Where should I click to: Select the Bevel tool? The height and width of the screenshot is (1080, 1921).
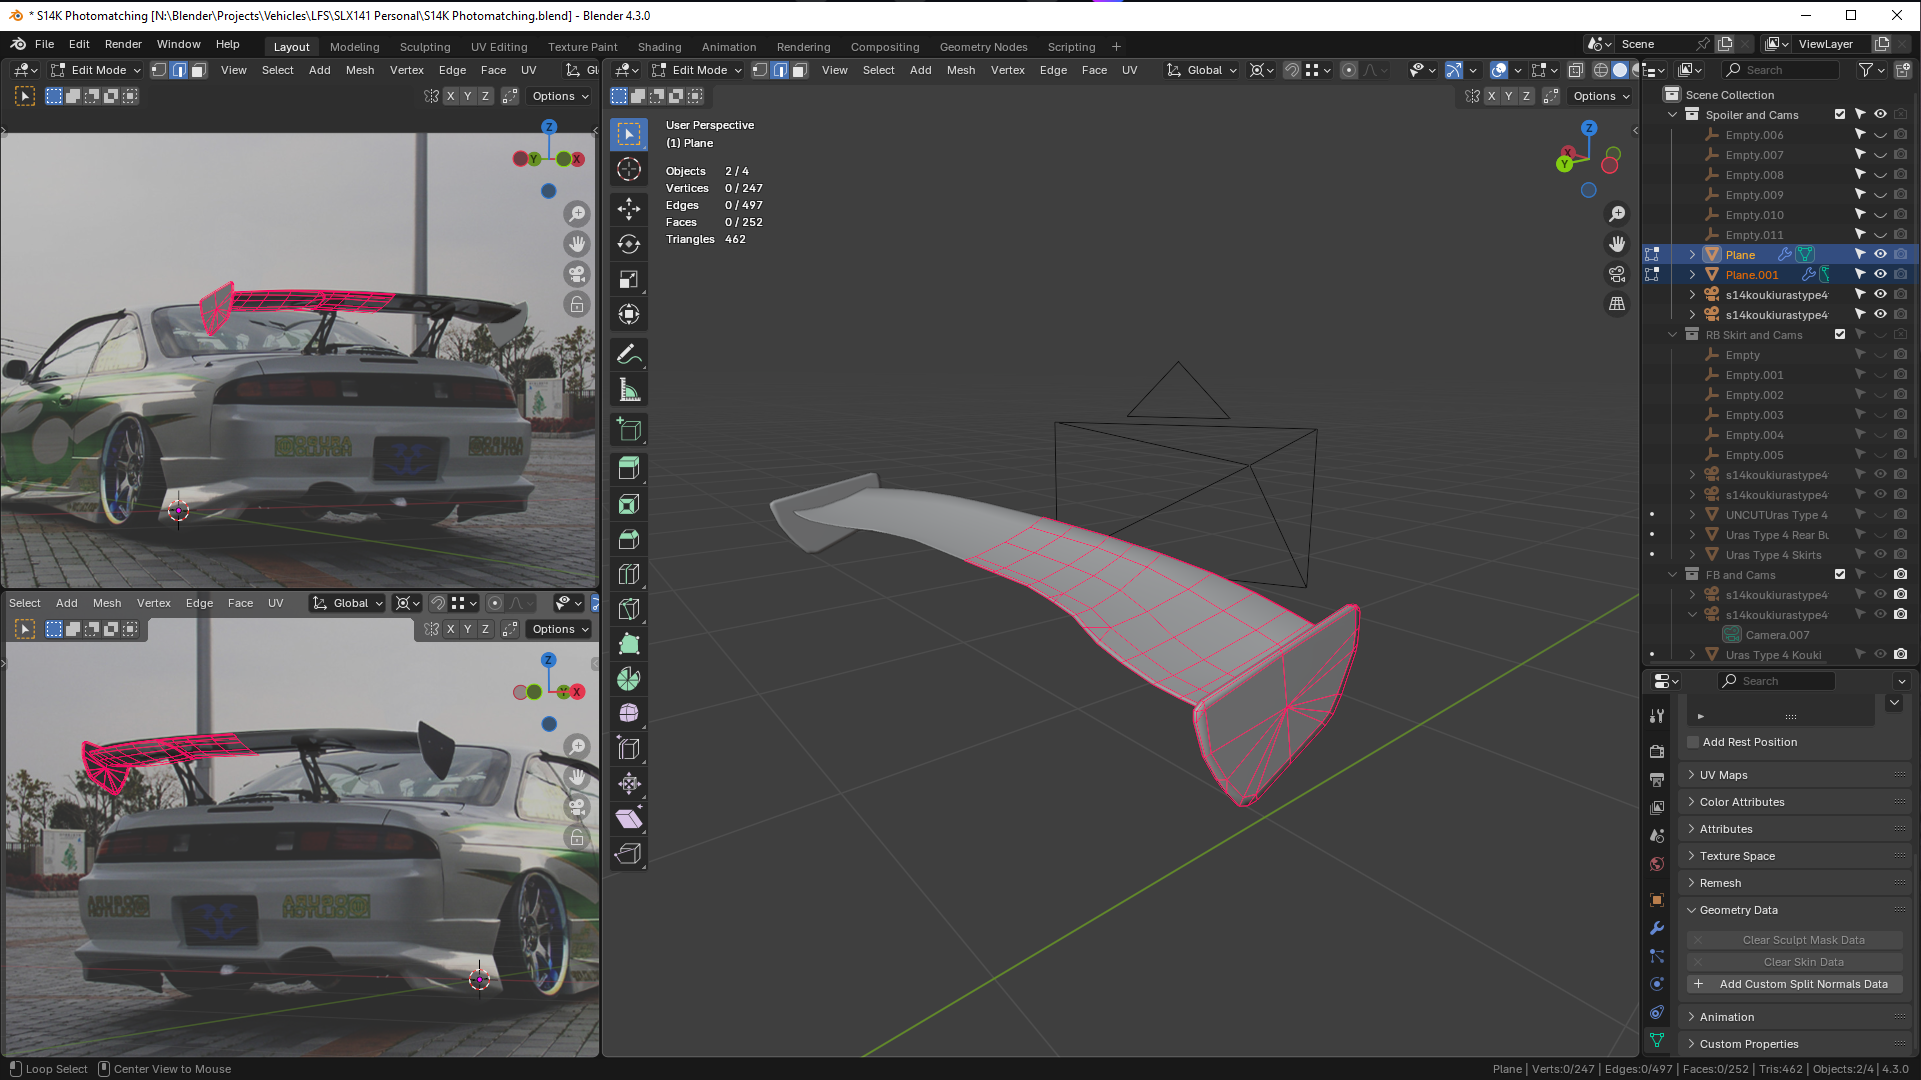pos(629,539)
